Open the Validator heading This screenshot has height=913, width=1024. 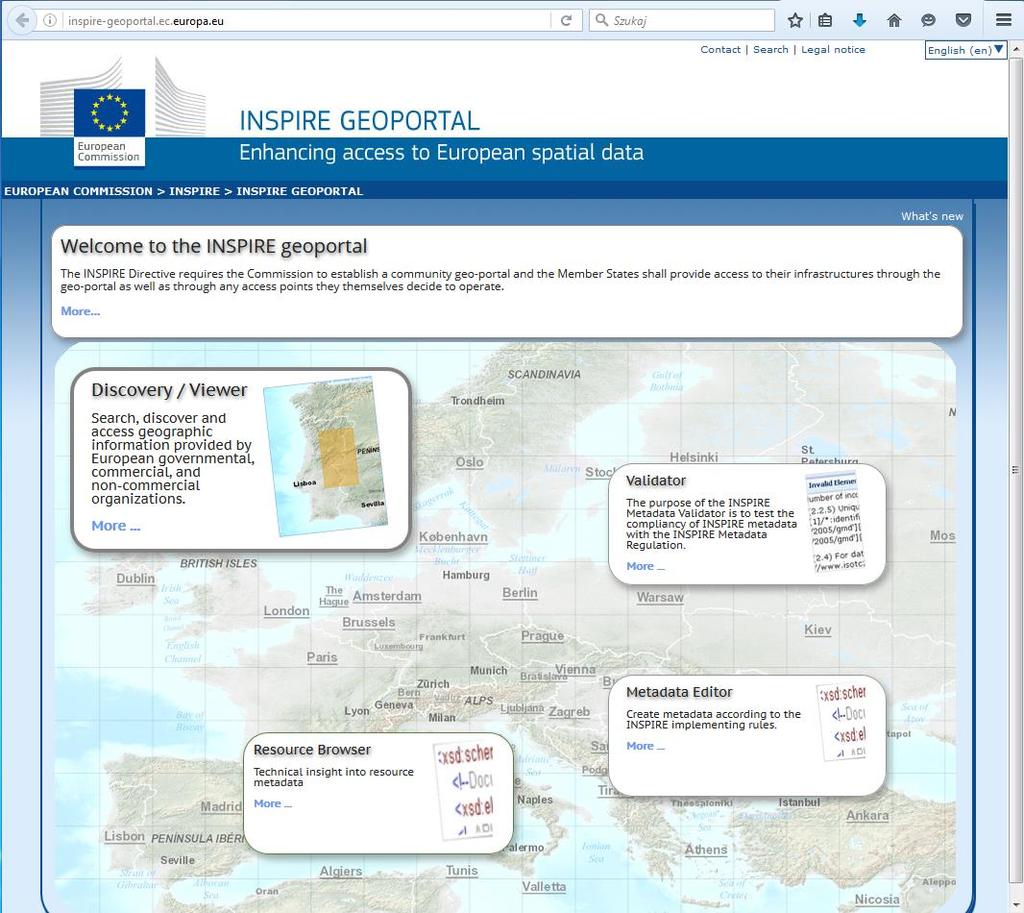pyautogui.click(x=656, y=481)
